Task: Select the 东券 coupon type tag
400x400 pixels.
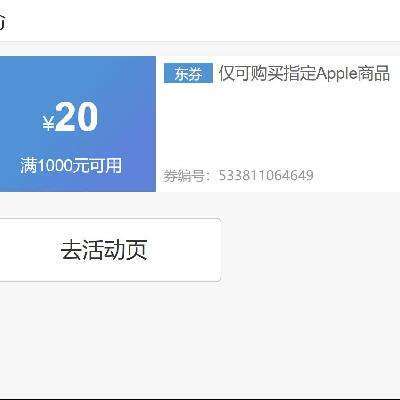Action: point(188,73)
